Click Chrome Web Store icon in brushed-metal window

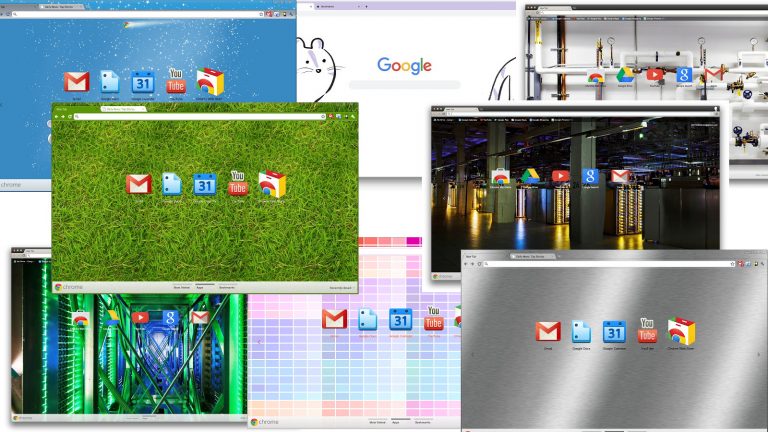click(682, 331)
